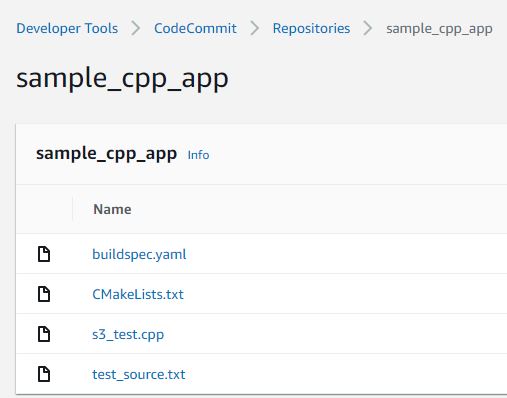This screenshot has height=398, width=507.
Task: Sort by the Name column header
Action: click(x=112, y=209)
